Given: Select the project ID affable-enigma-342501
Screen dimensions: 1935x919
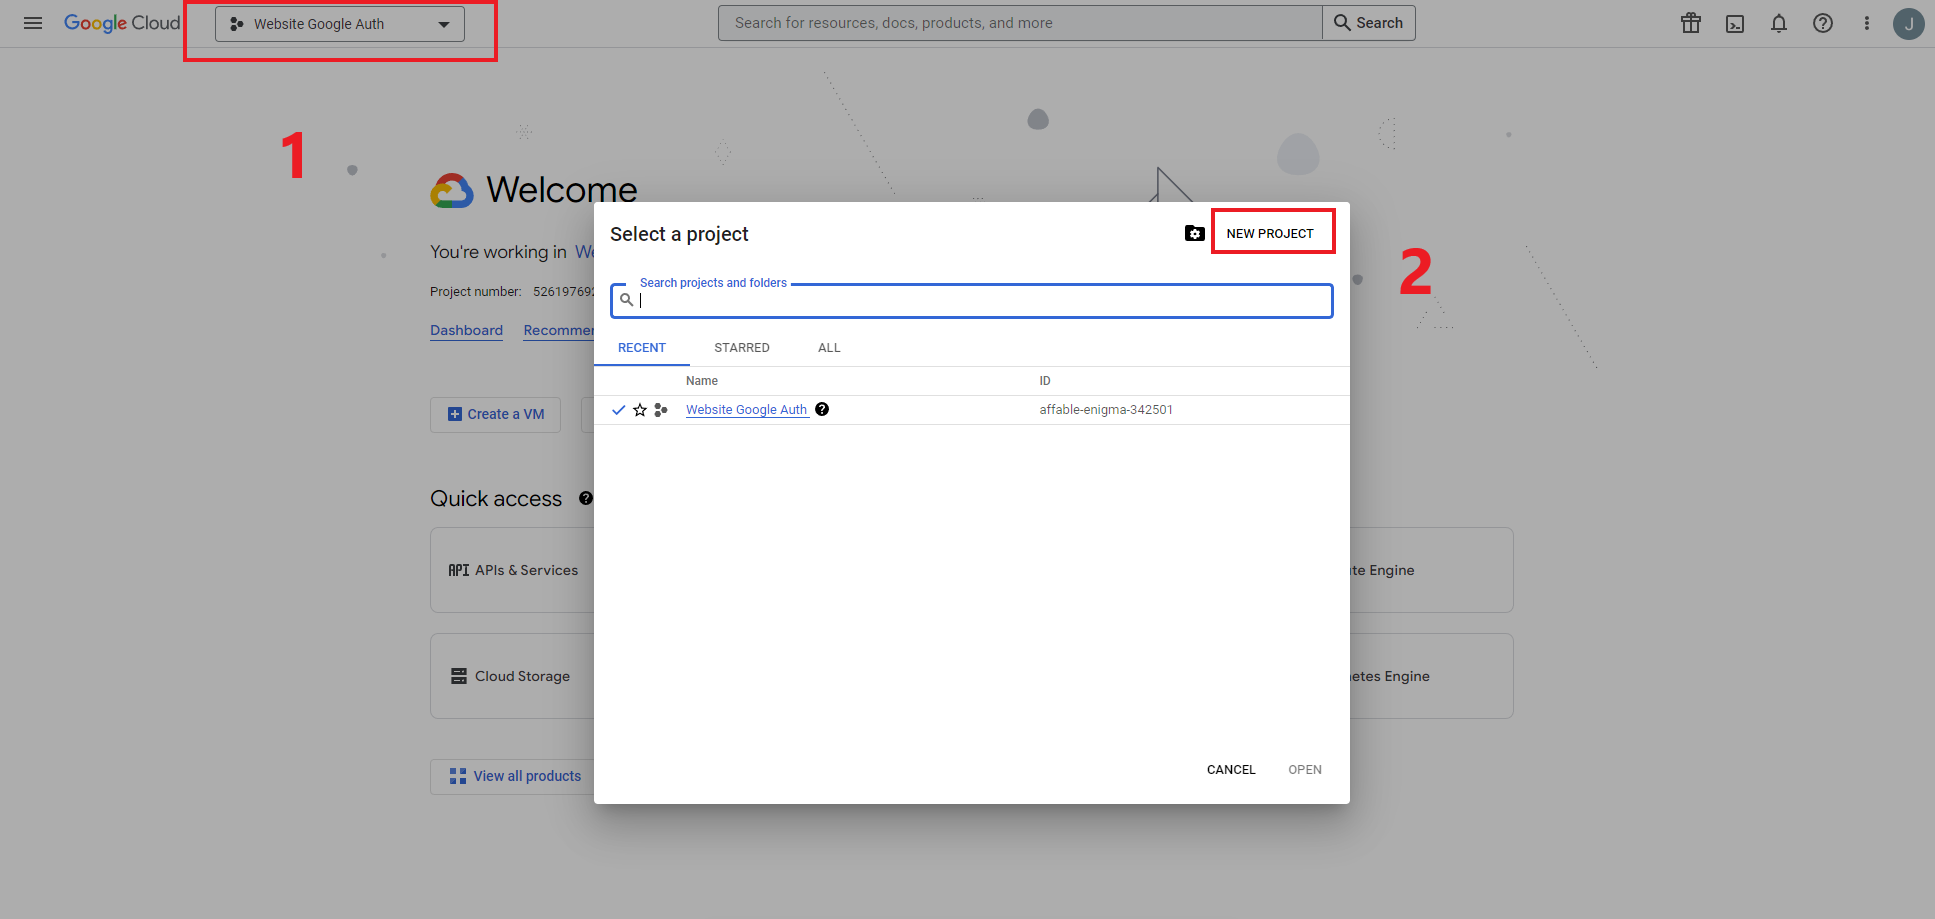Looking at the screenshot, I should pos(1106,410).
